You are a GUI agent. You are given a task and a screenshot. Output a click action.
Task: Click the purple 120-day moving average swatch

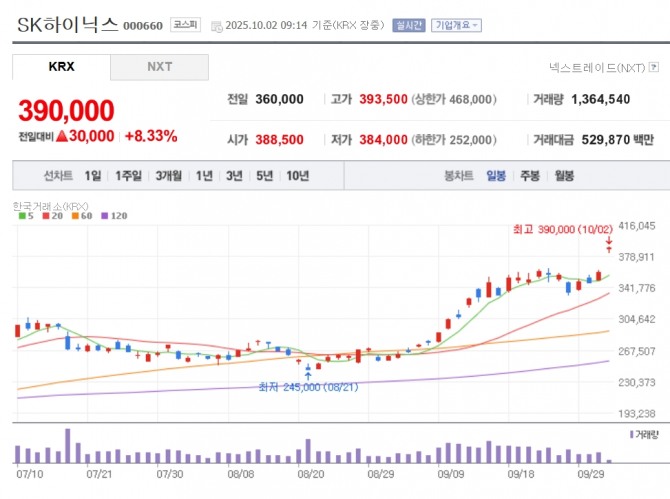[x=105, y=216]
